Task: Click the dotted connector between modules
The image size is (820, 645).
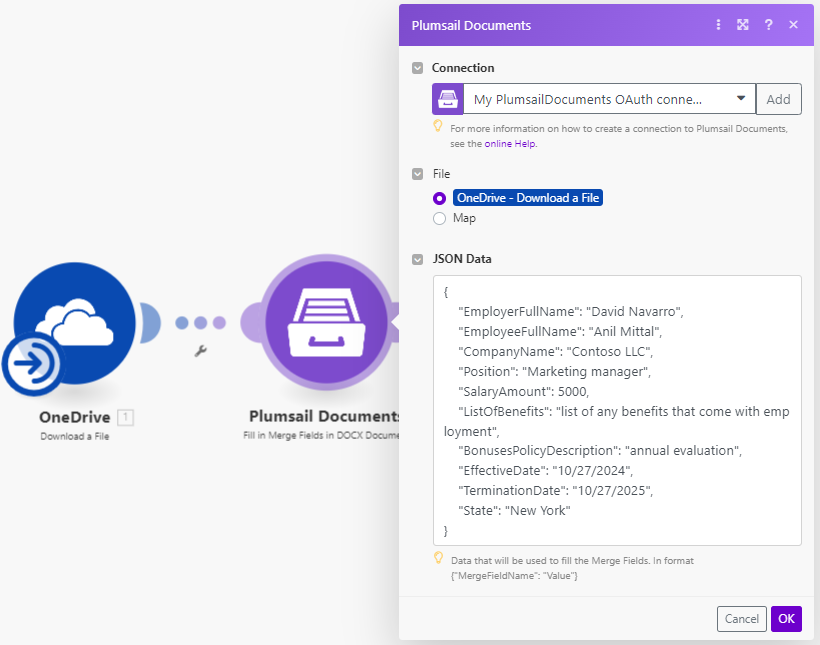Action: 200,323
